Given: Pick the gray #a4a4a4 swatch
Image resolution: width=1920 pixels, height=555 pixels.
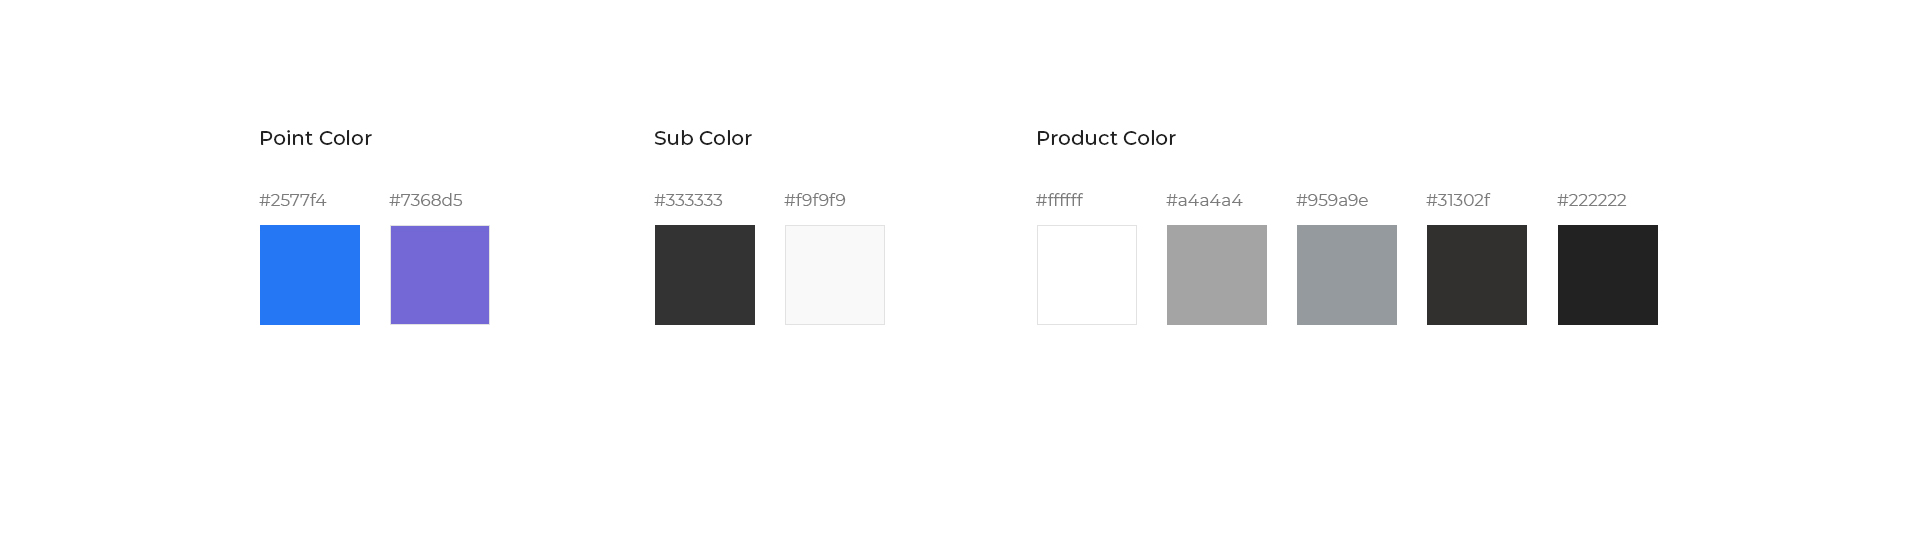Looking at the screenshot, I should tap(1217, 275).
